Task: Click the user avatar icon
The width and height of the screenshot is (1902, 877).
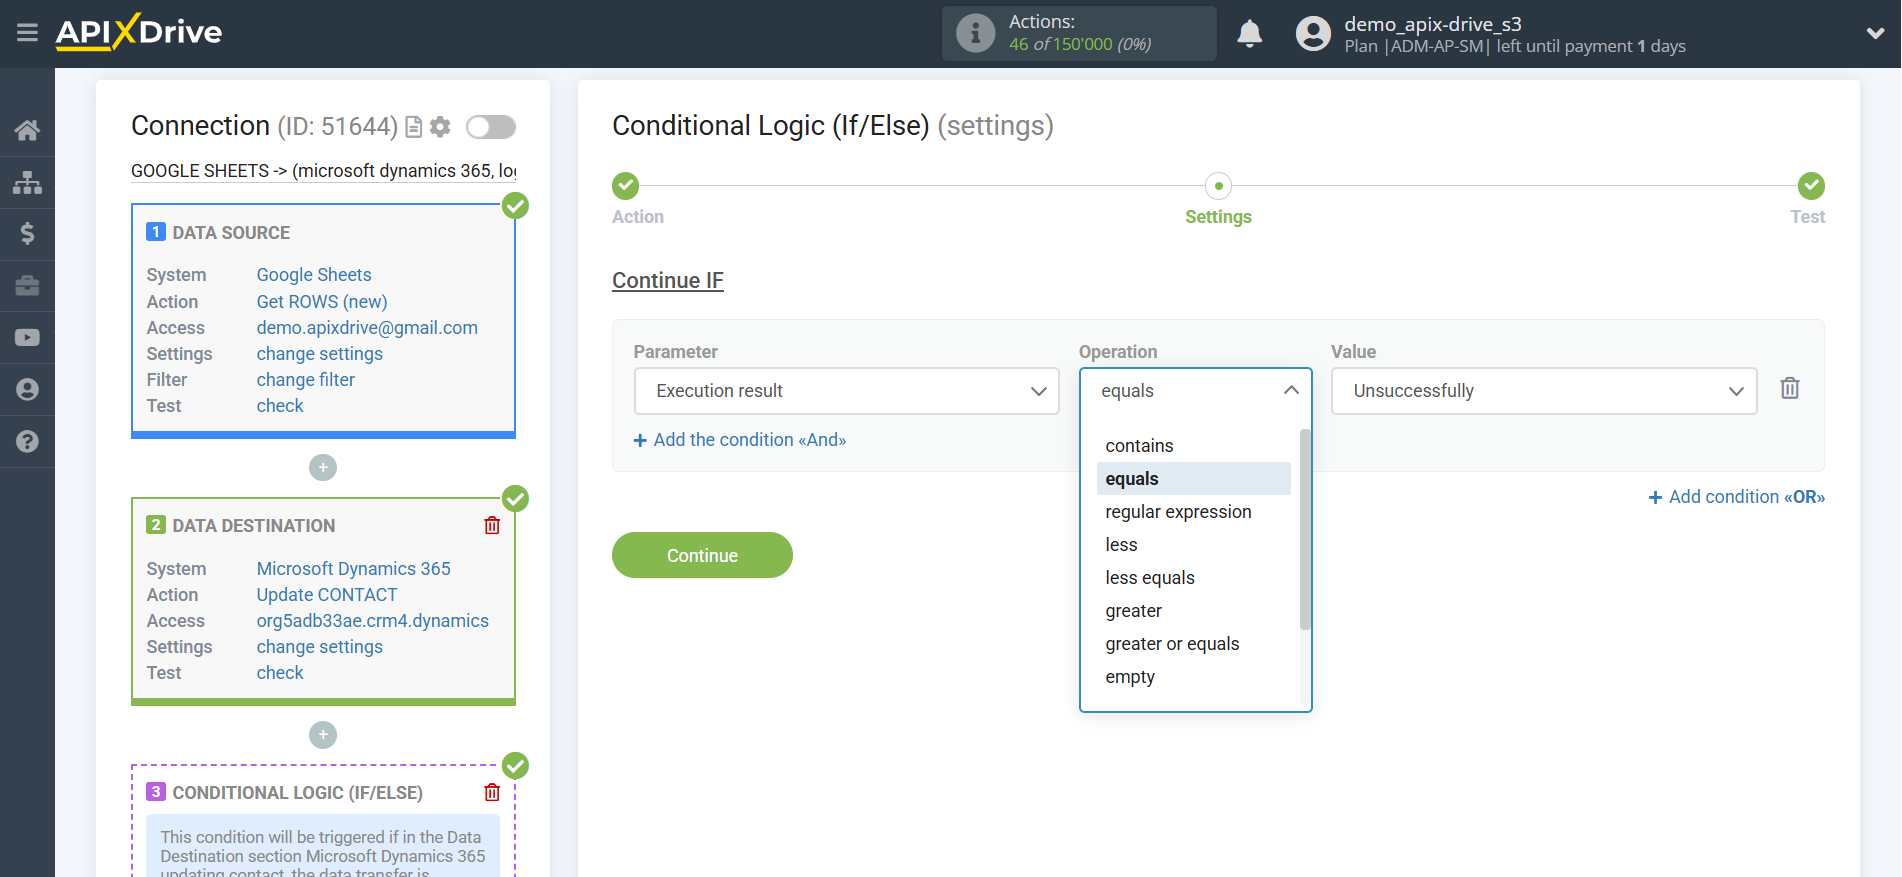Action: click(1313, 33)
